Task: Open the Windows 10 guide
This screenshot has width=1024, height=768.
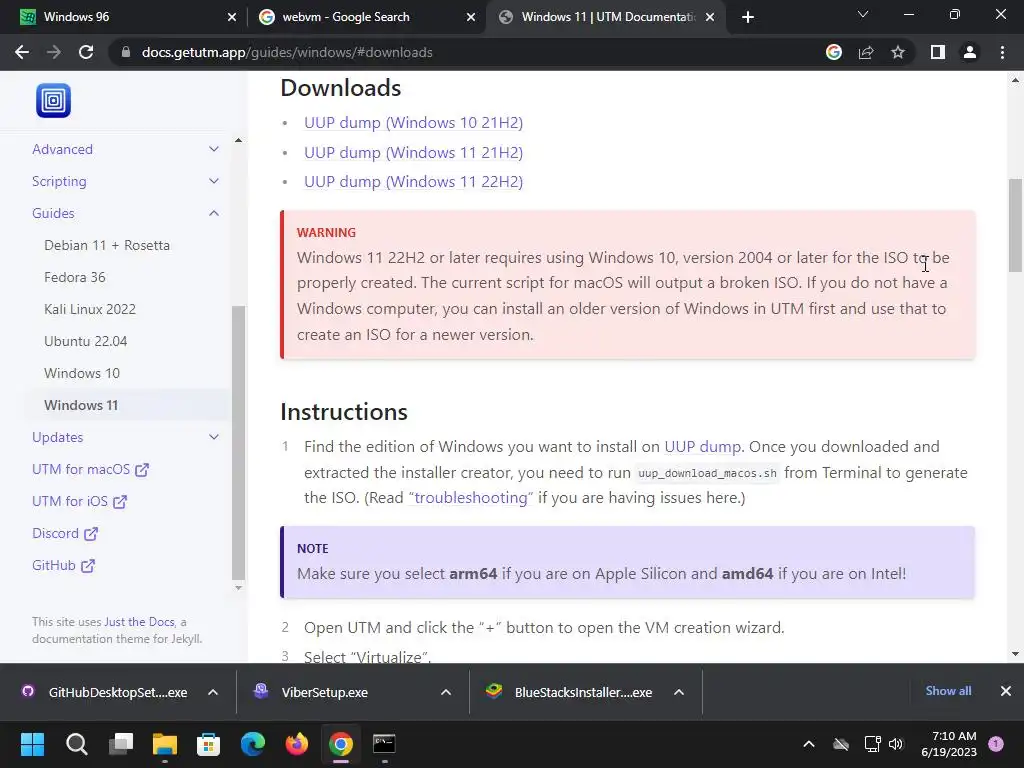Action: tap(82, 373)
